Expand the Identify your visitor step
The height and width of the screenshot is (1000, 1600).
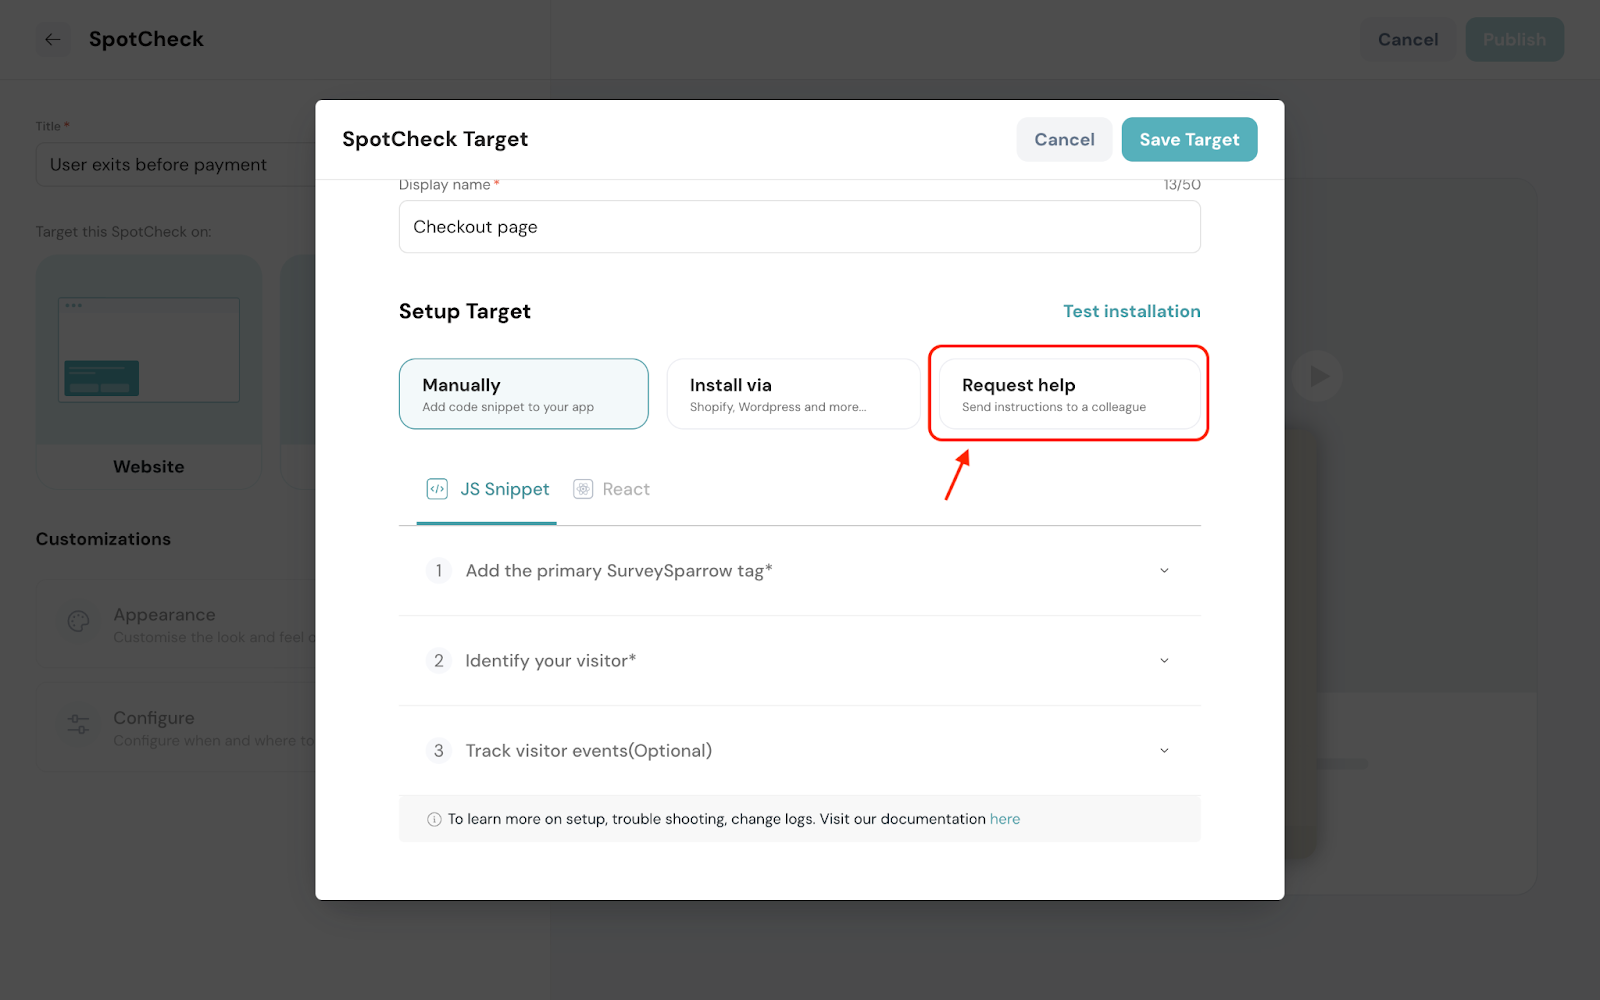point(1164,661)
